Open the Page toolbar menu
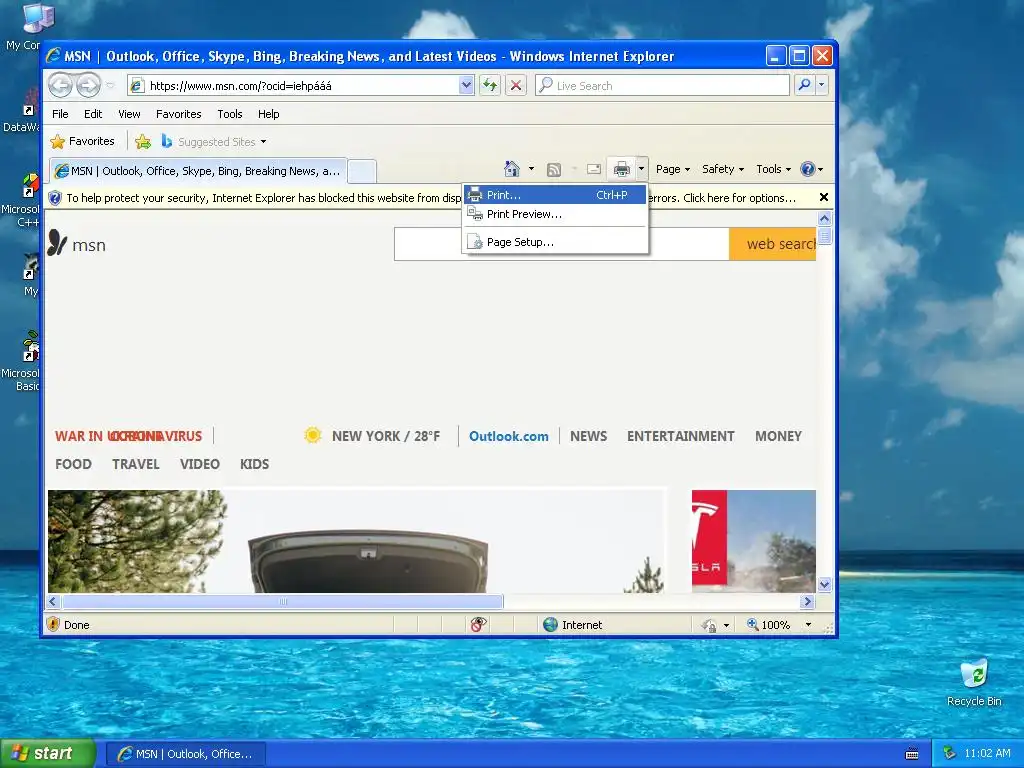This screenshot has width=1024, height=768. click(673, 169)
